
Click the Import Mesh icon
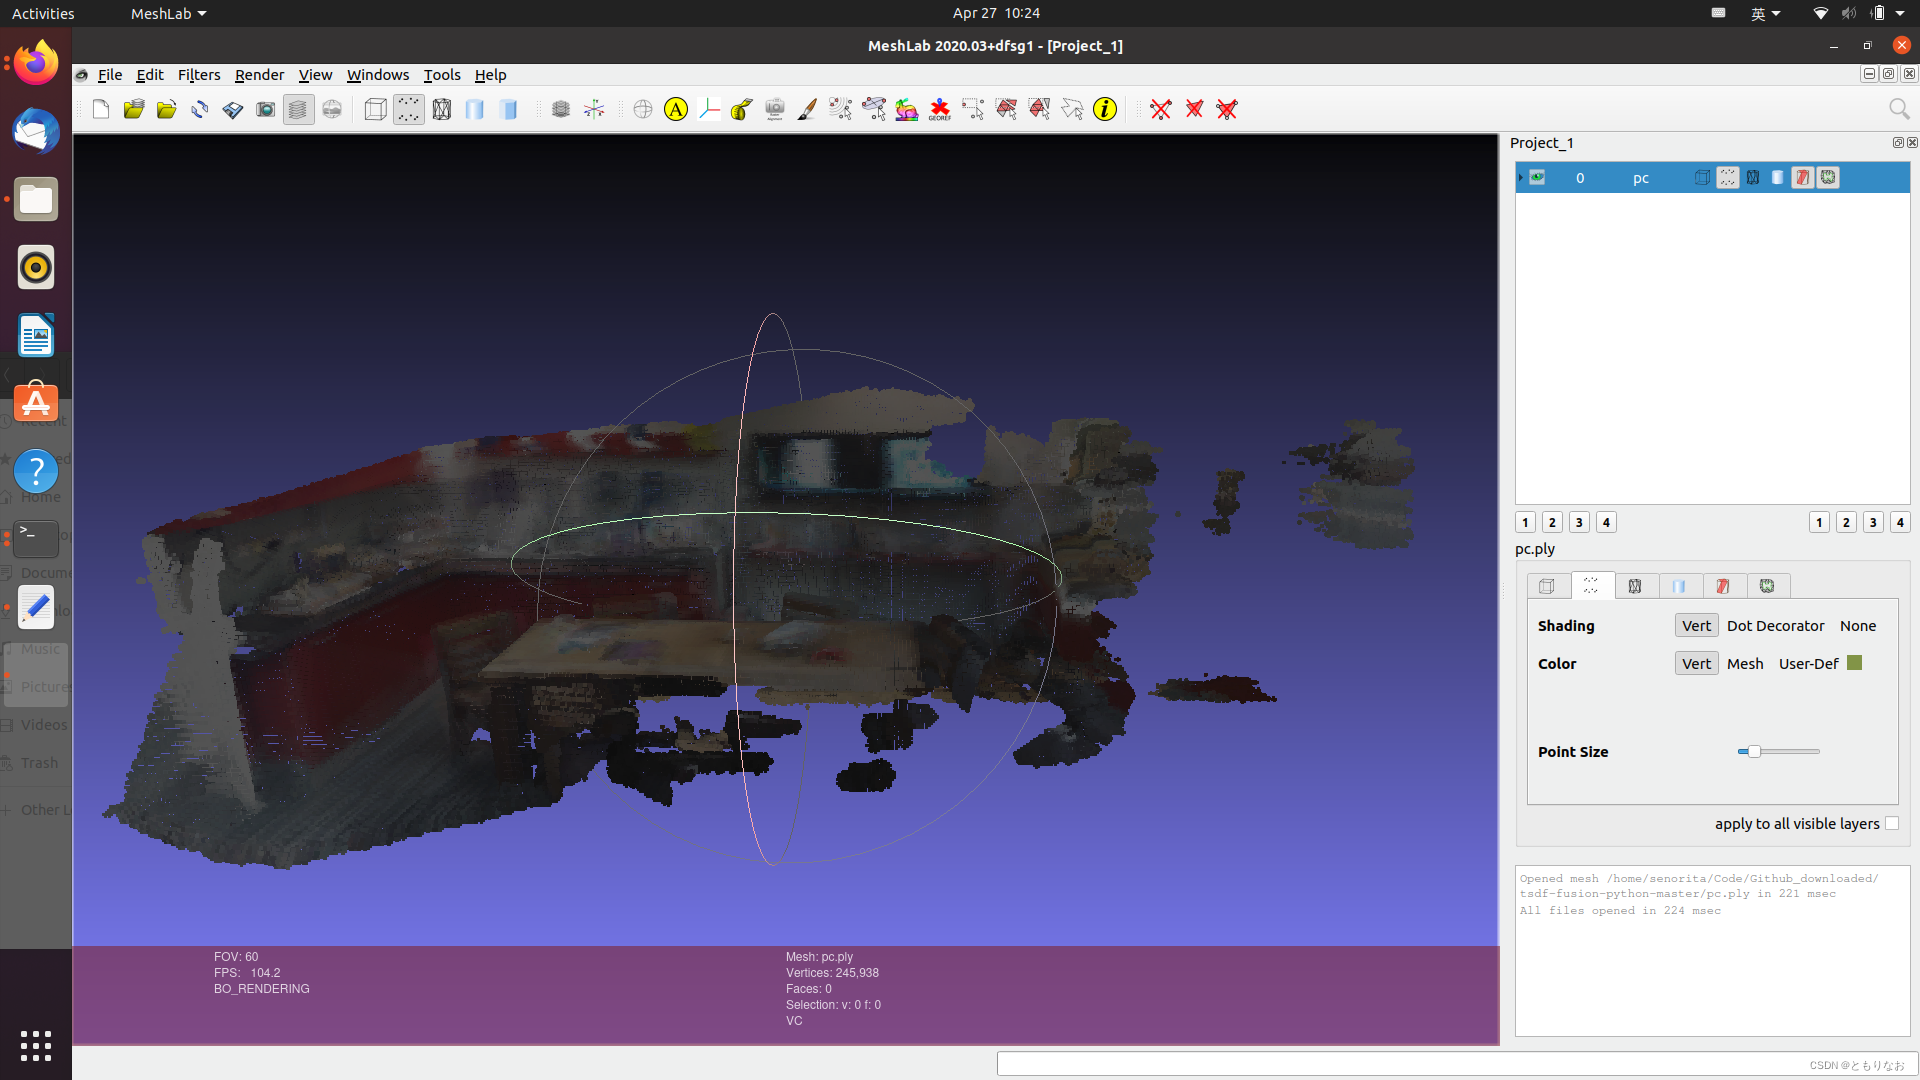tap(167, 109)
